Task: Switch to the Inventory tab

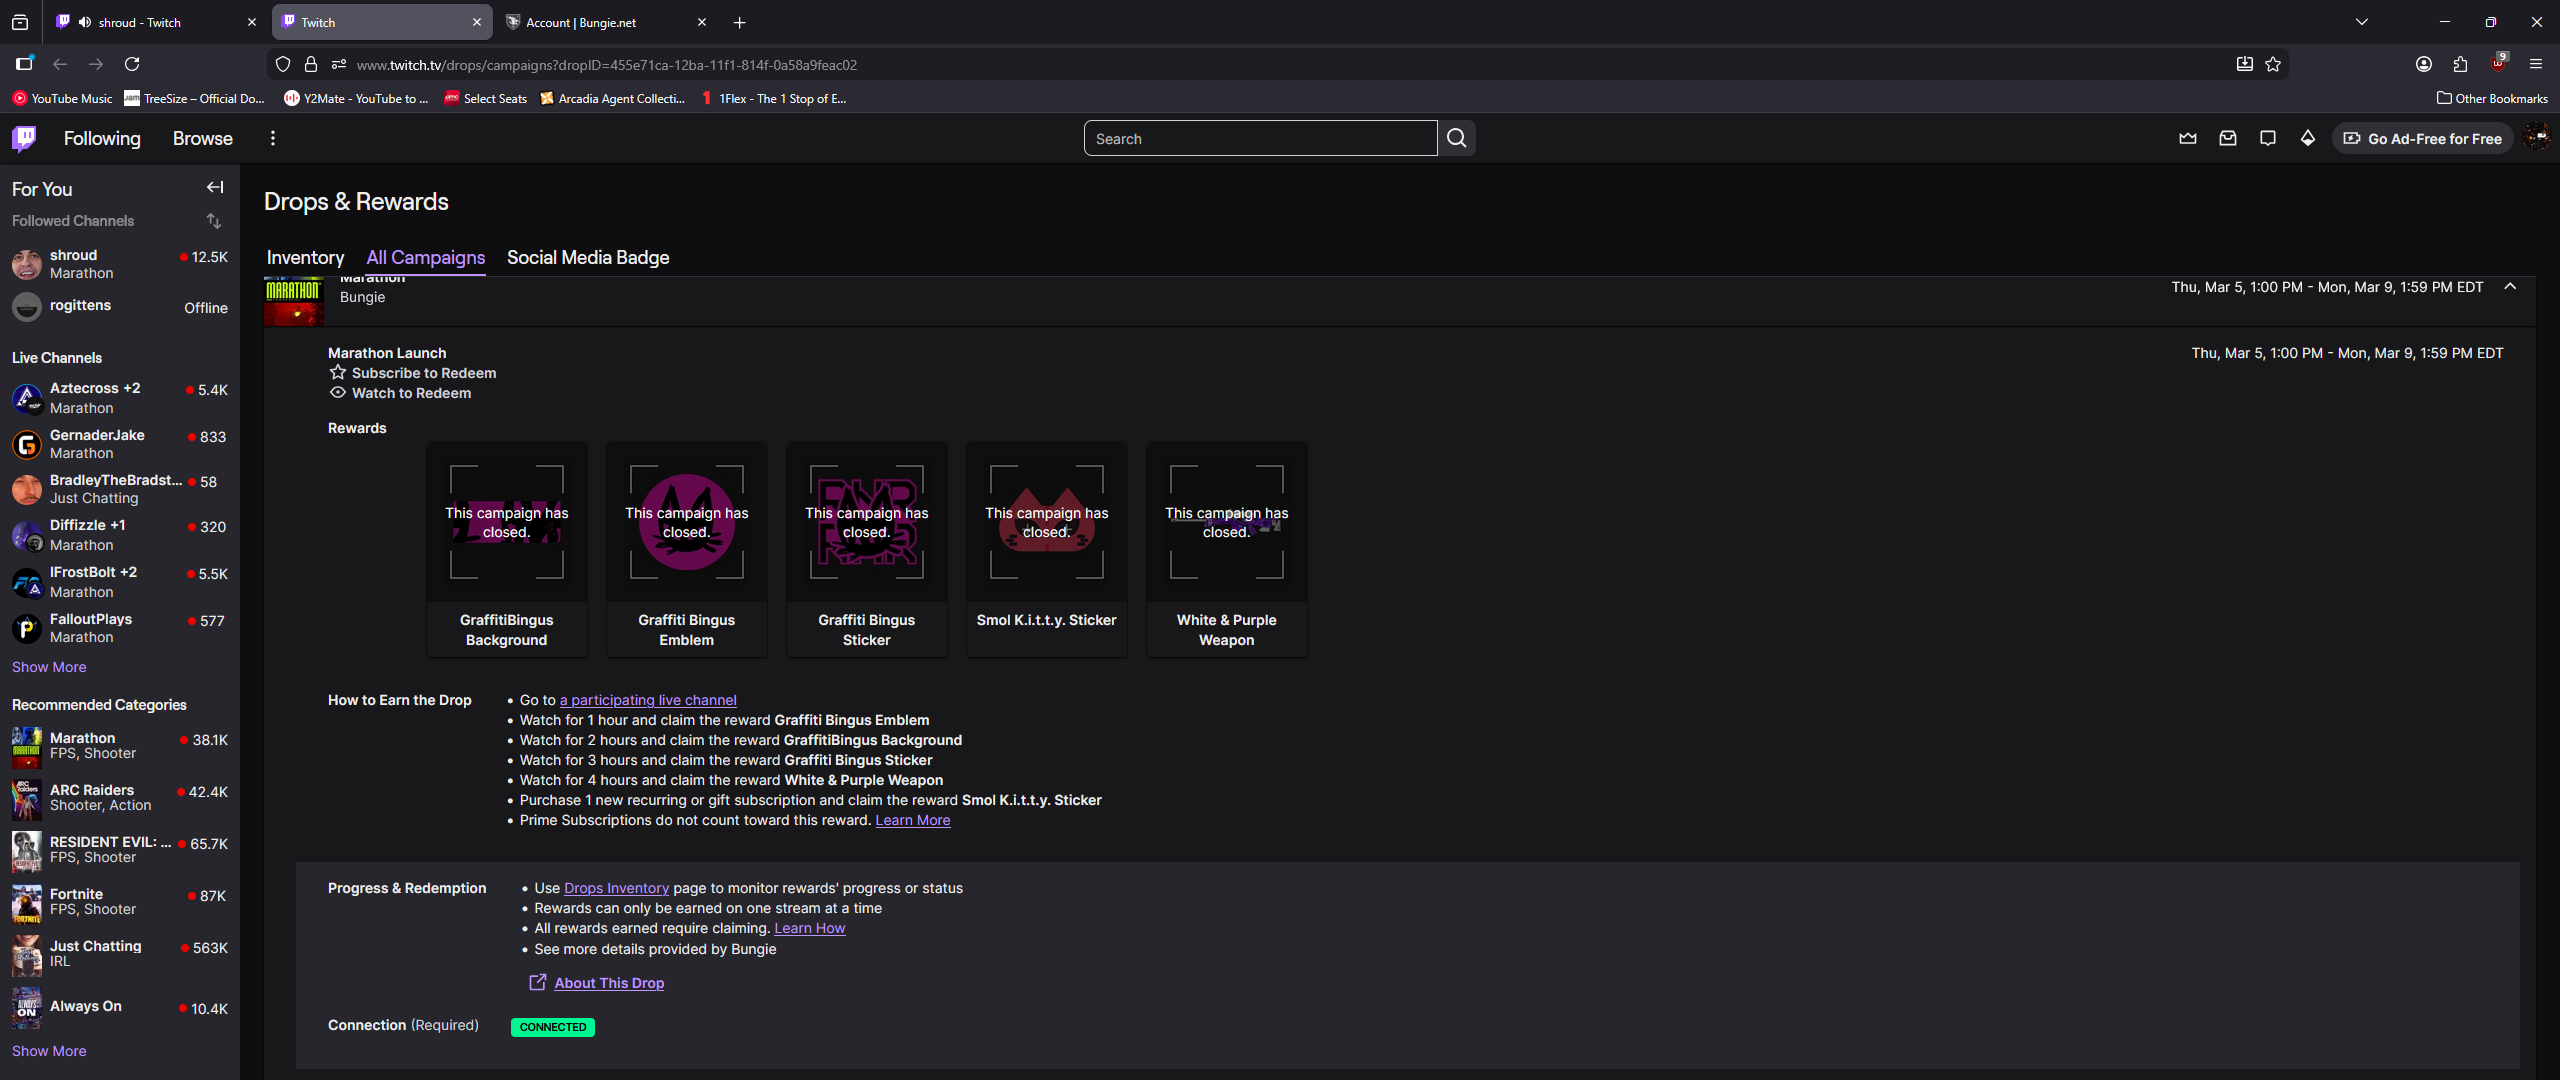Action: tap(305, 258)
